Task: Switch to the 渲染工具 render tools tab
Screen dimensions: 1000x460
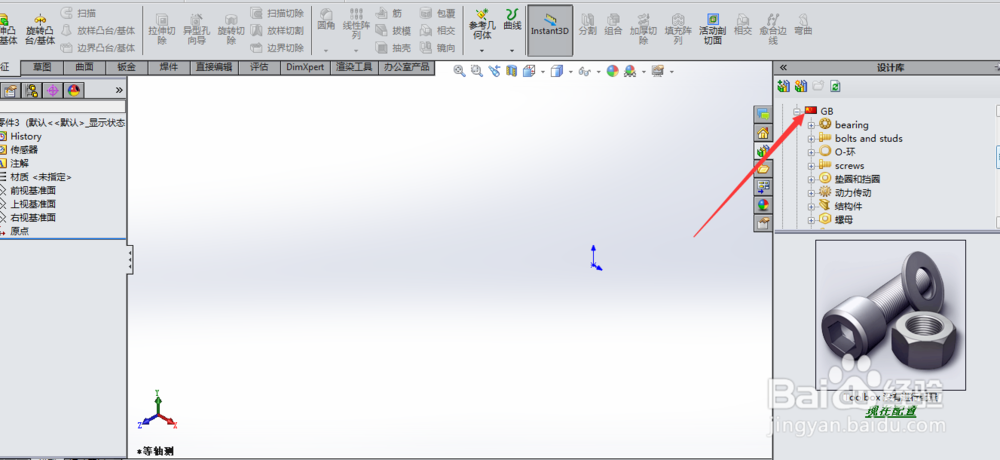Action: point(355,68)
